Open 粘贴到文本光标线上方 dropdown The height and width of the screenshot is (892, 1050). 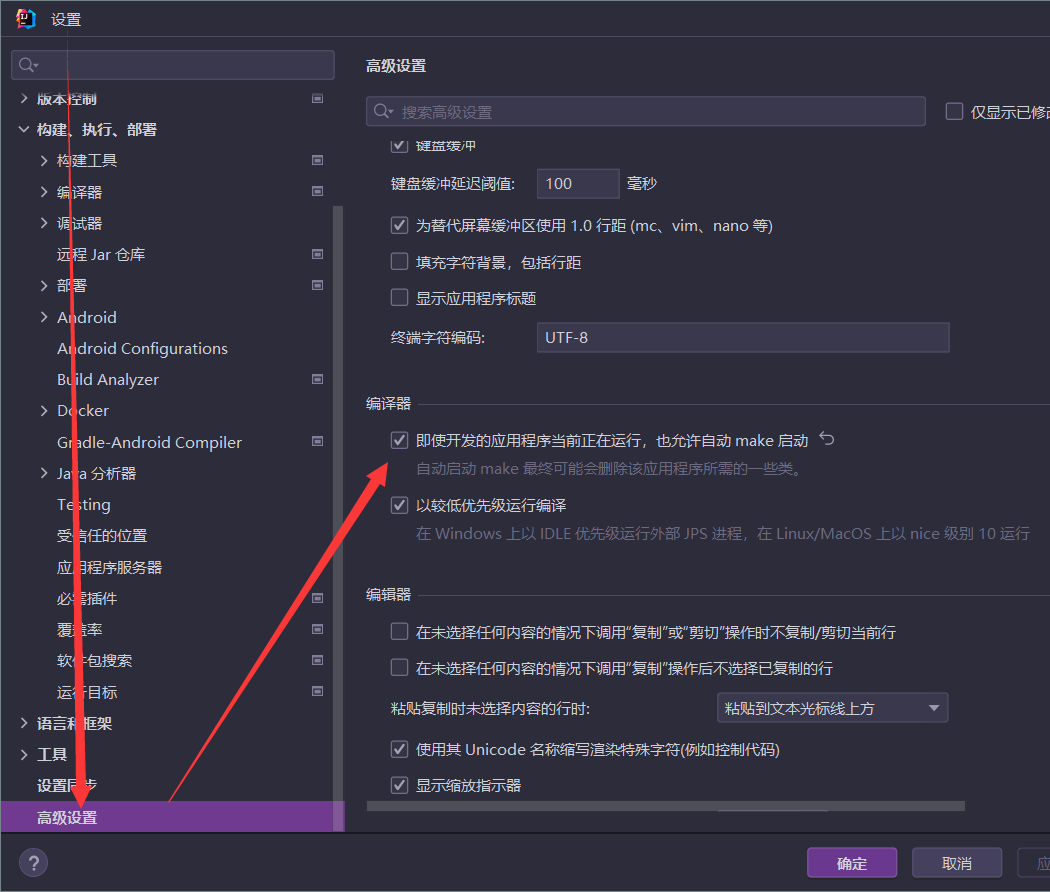(x=832, y=708)
